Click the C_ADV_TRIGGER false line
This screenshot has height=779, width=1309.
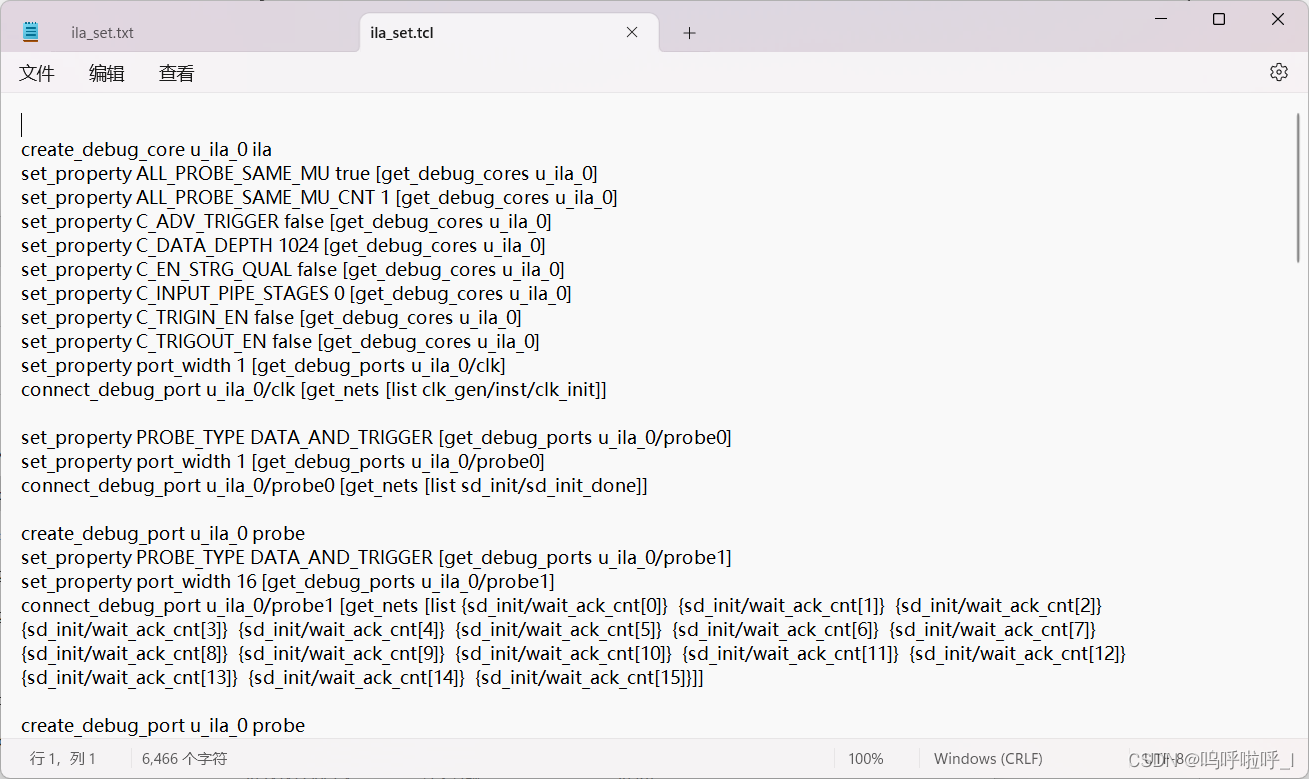(x=286, y=221)
